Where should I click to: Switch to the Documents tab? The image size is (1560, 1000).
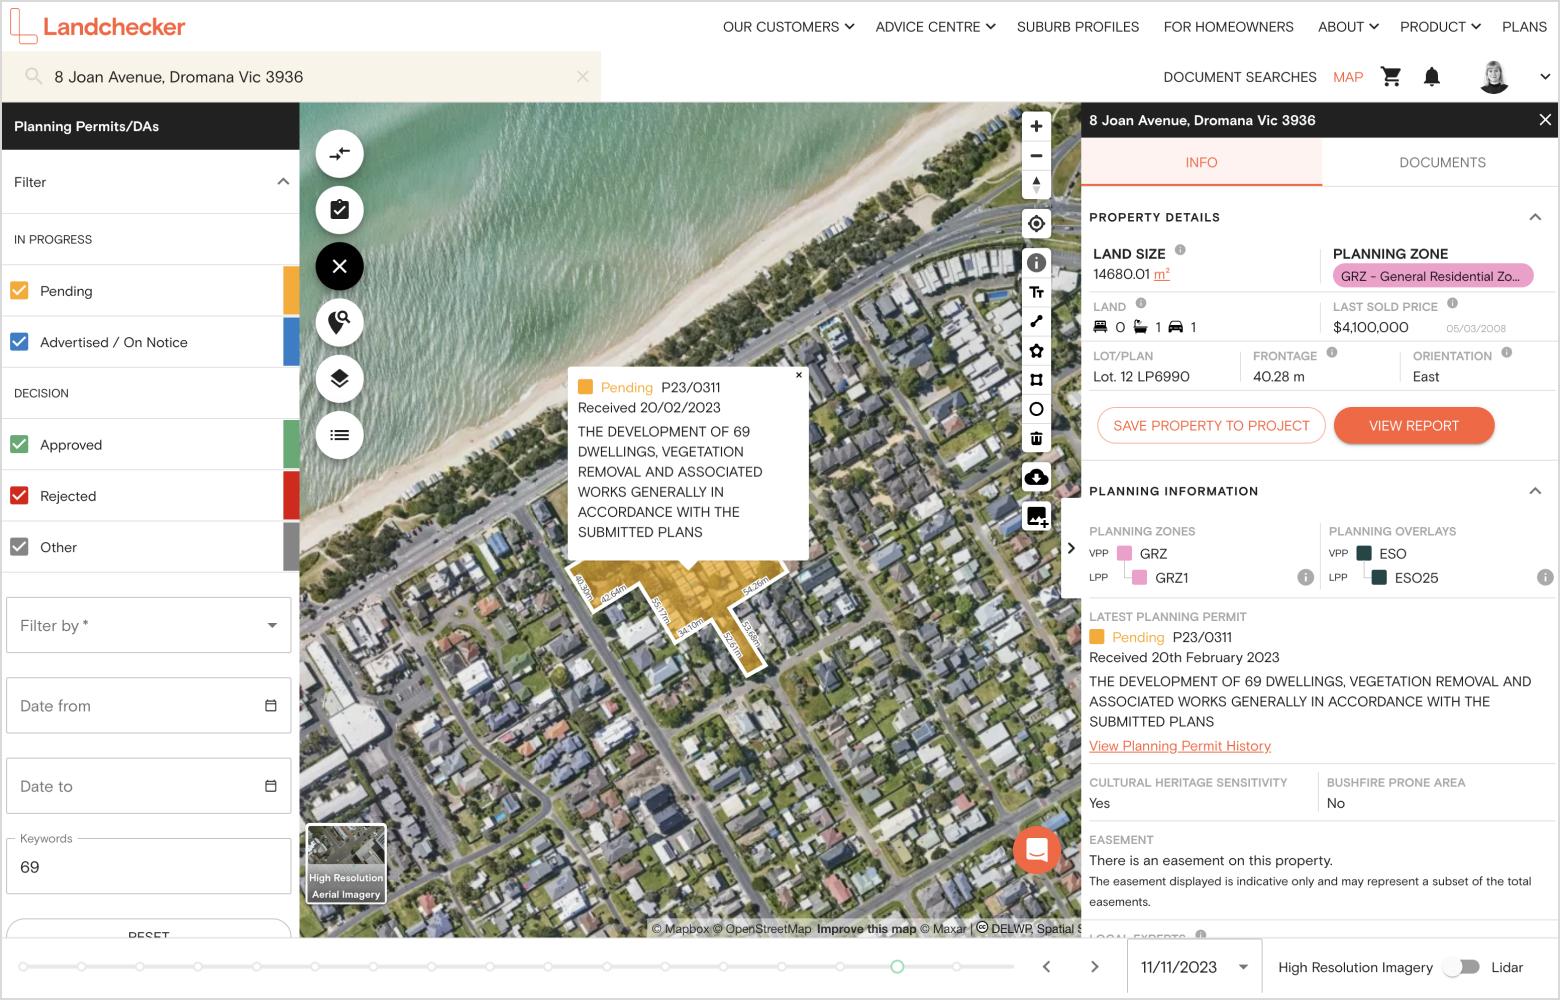tap(1442, 162)
